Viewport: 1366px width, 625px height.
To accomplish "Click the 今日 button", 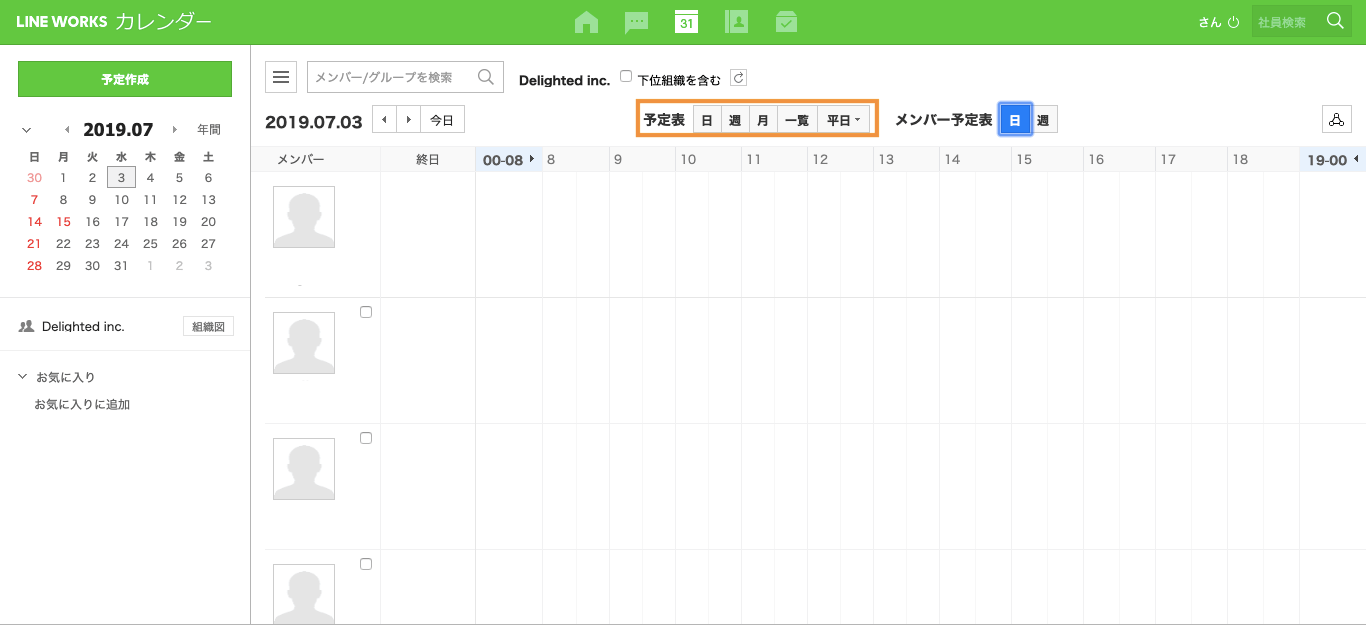I will (x=442, y=120).
